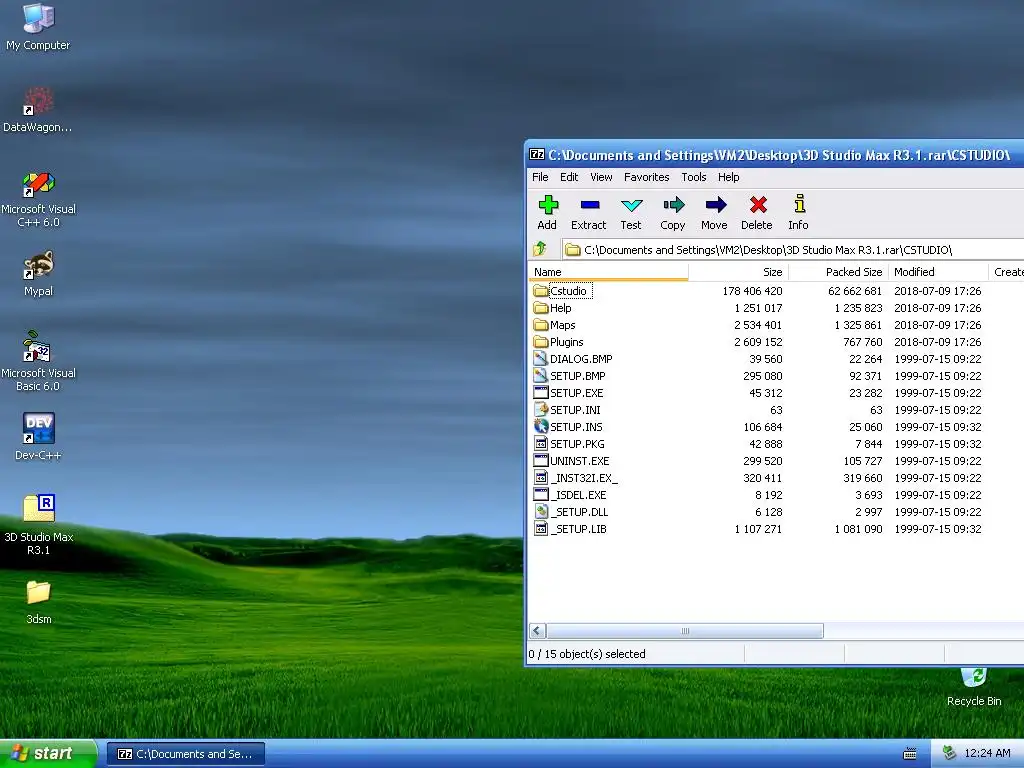Sort by the Name column header
The height and width of the screenshot is (768, 1024).
coord(609,272)
